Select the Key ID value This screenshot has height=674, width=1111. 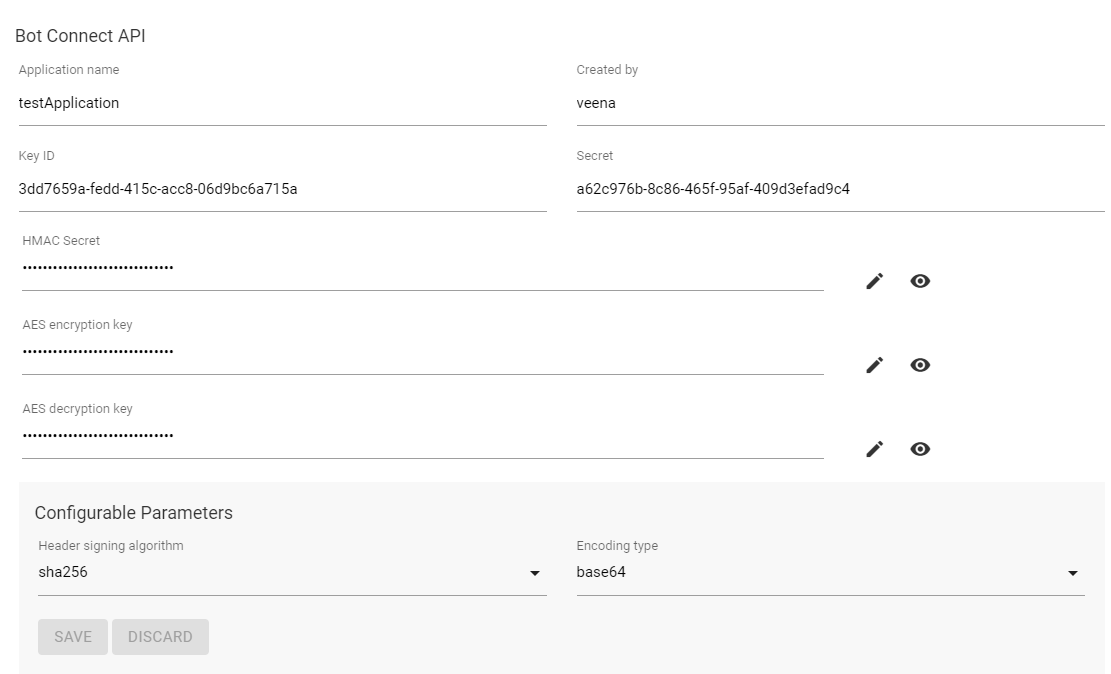(280, 189)
